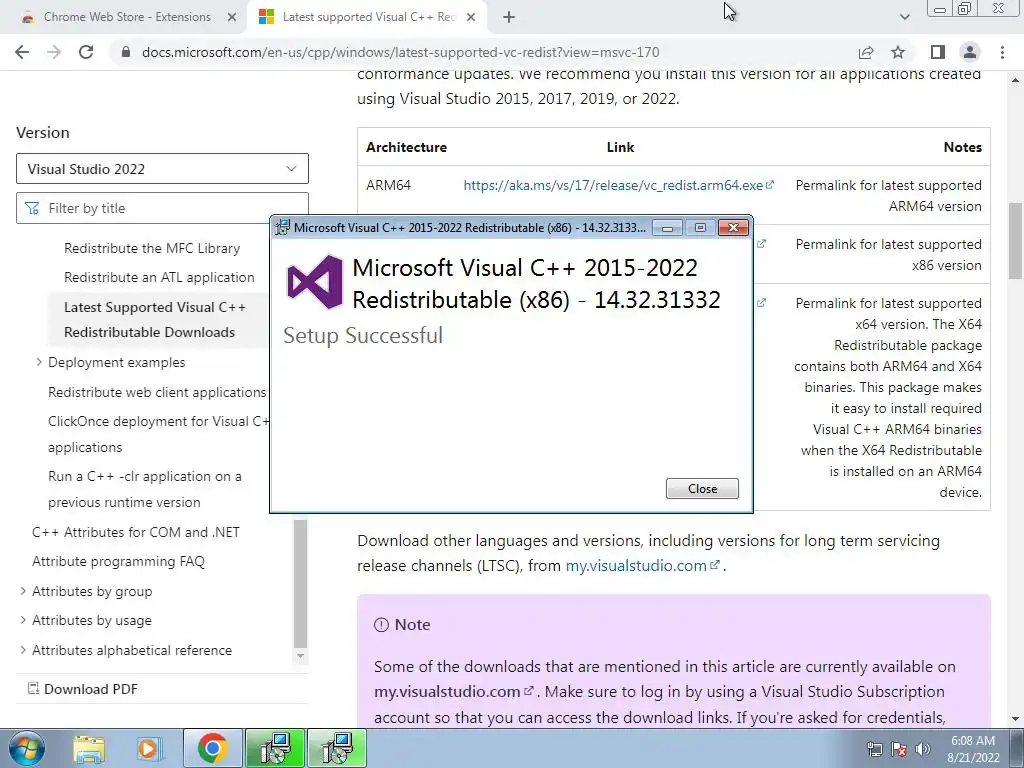
Task: Click the second installer taskbar icon
Action: point(337,748)
